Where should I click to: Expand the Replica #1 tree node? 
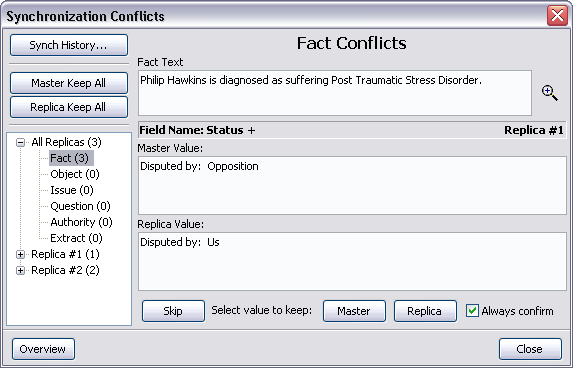(x=21, y=254)
